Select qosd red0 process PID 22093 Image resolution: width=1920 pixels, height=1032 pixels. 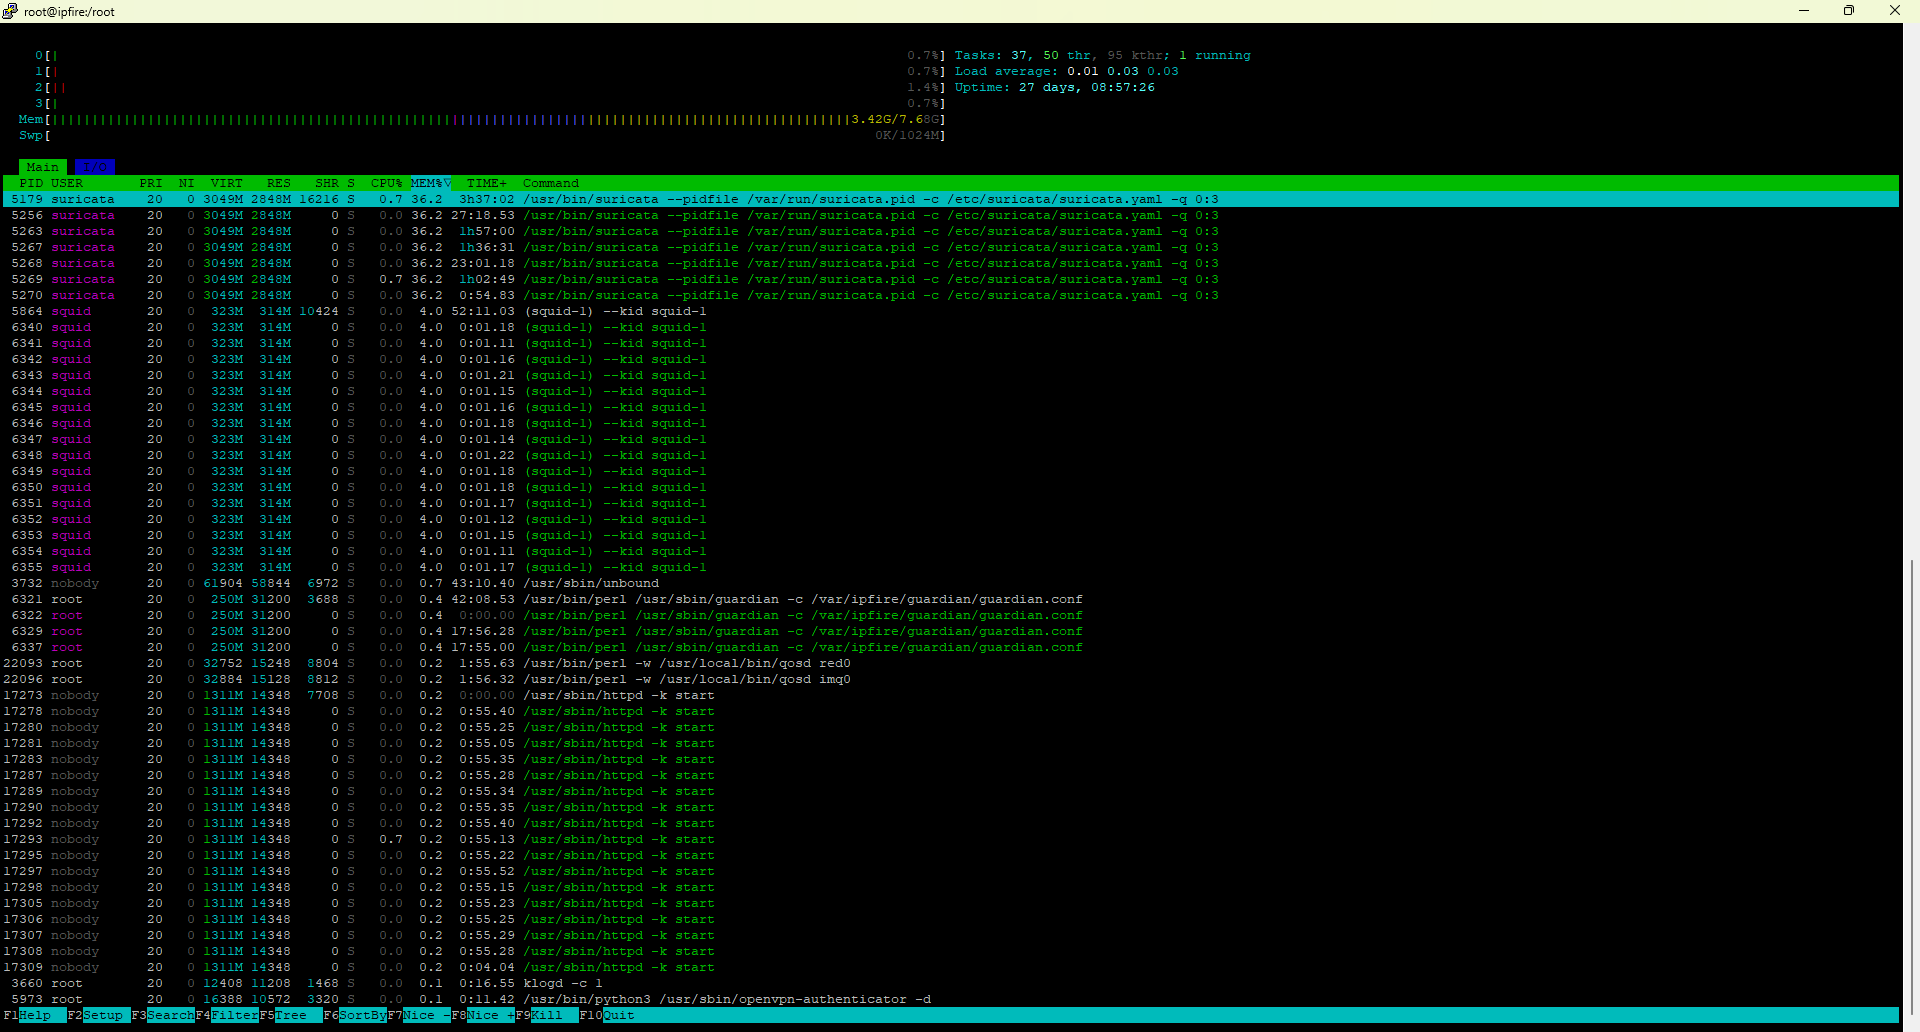tap(950, 663)
